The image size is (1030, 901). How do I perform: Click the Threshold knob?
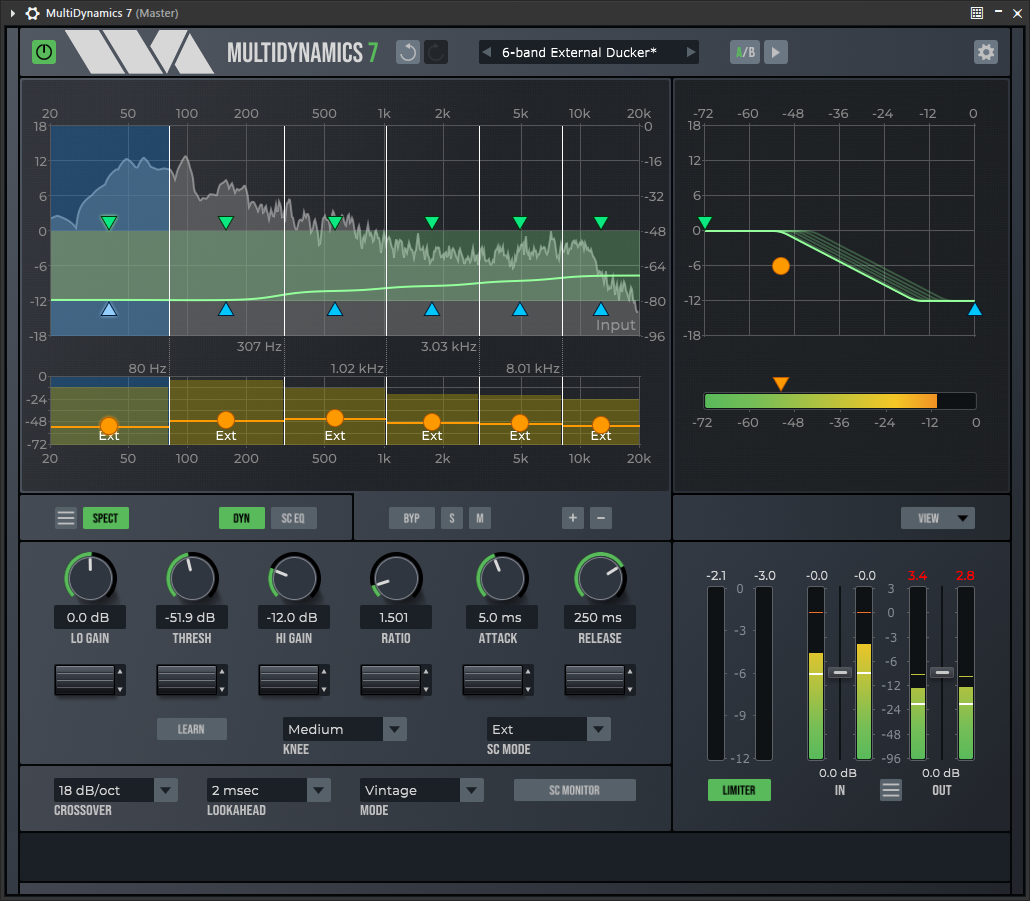click(x=192, y=578)
